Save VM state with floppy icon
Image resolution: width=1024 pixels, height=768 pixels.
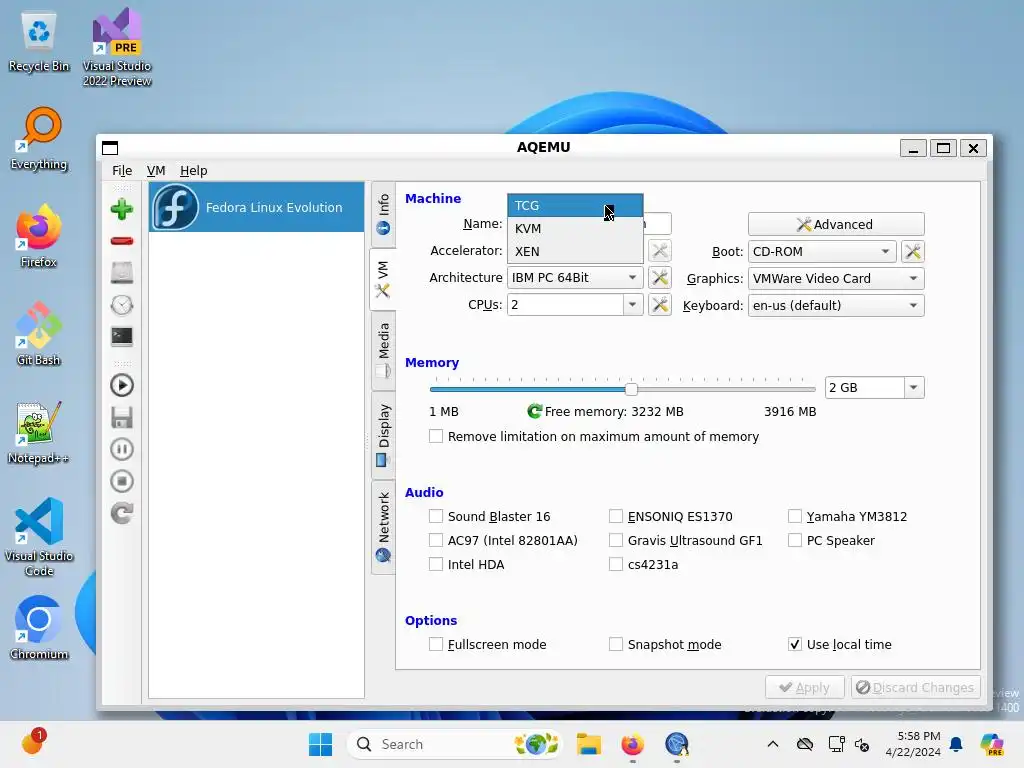click(121, 417)
